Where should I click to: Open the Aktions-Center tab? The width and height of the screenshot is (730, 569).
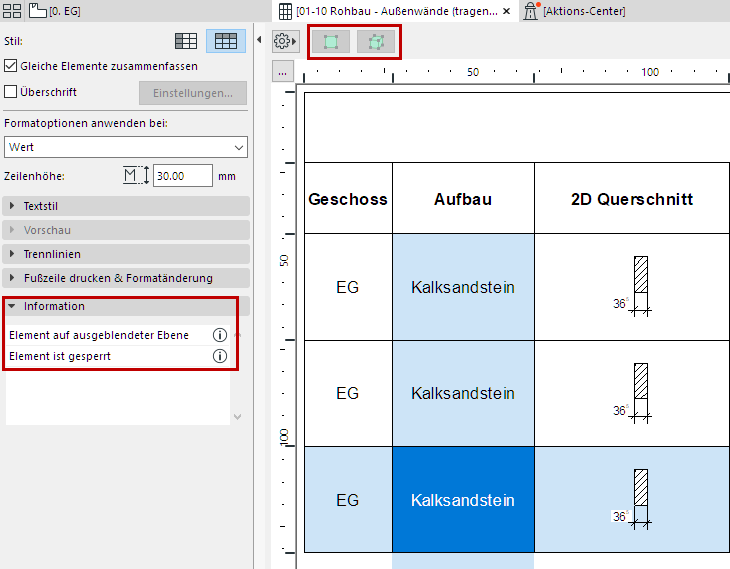point(575,11)
